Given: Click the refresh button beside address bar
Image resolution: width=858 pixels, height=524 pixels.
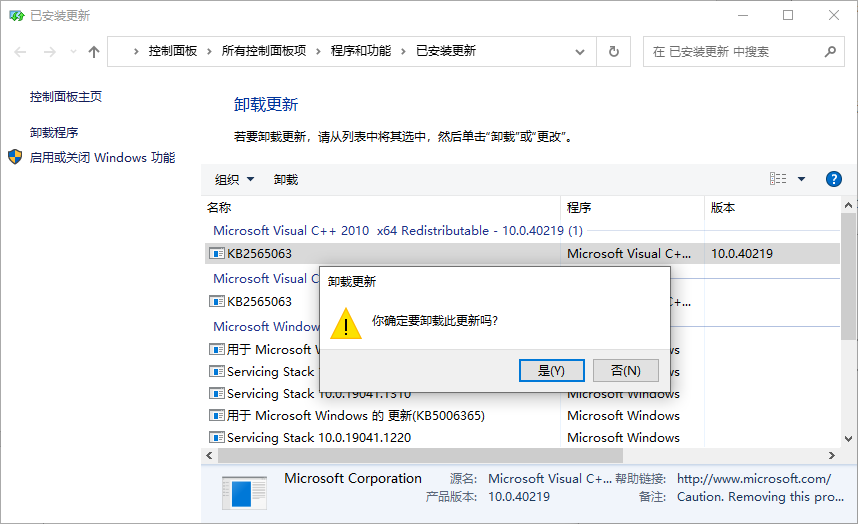Looking at the screenshot, I should click(x=614, y=51).
